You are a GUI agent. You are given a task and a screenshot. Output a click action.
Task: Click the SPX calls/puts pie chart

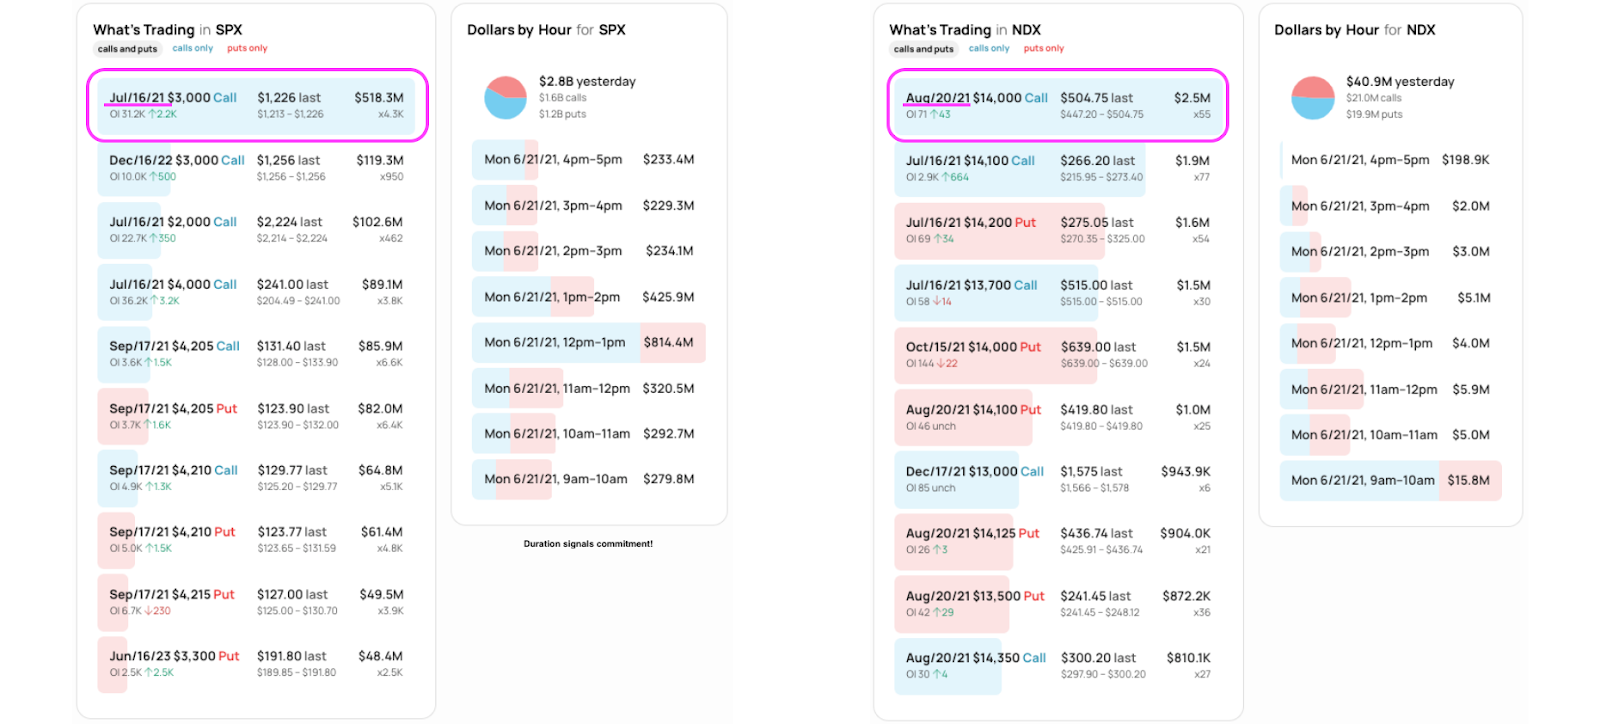tap(505, 97)
